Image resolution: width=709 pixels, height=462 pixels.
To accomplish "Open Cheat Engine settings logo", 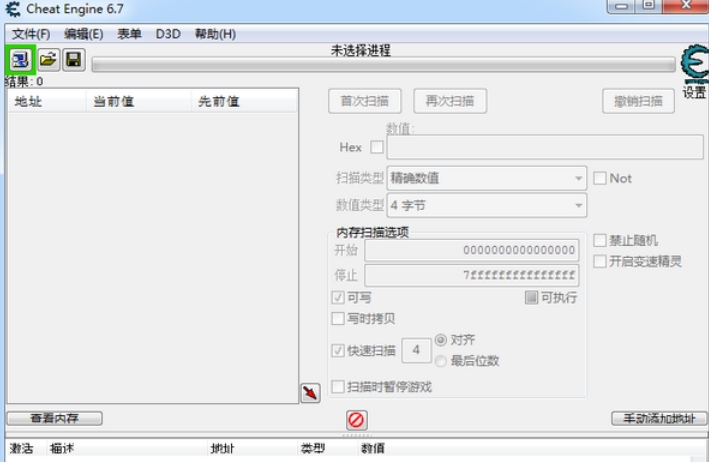I will coord(695,64).
